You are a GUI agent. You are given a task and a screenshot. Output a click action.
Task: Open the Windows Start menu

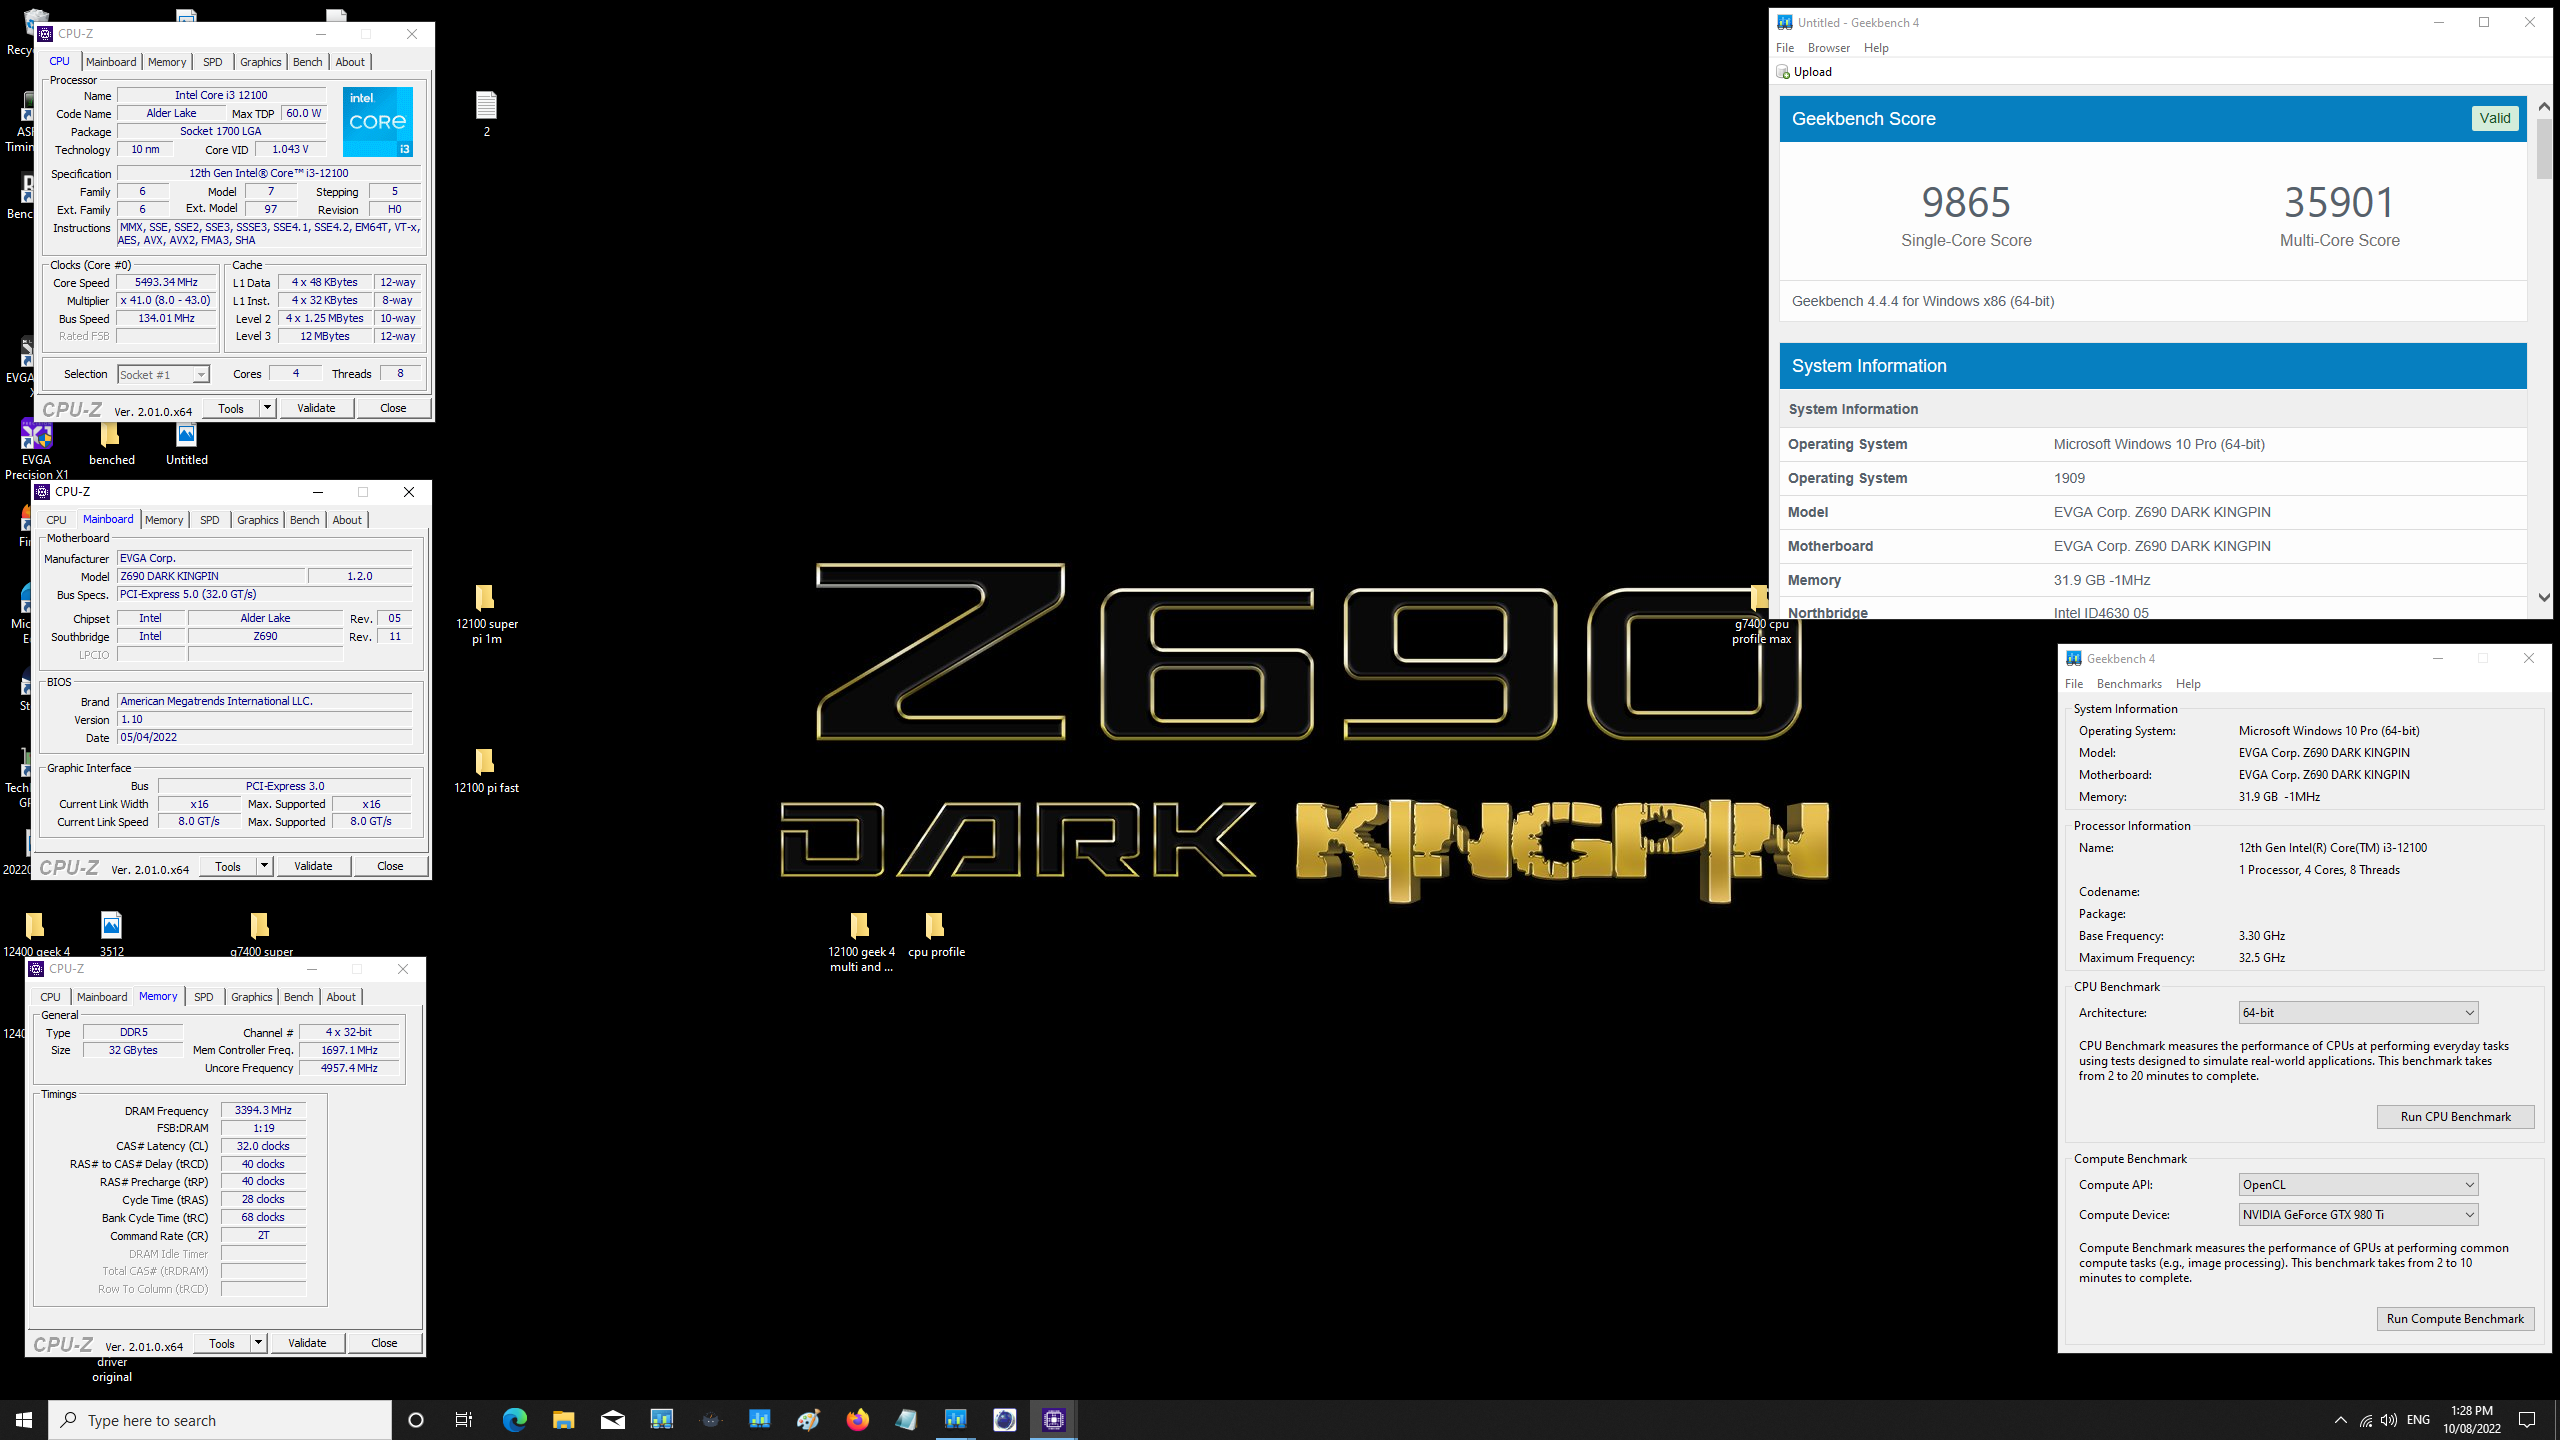click(24, 1419)
